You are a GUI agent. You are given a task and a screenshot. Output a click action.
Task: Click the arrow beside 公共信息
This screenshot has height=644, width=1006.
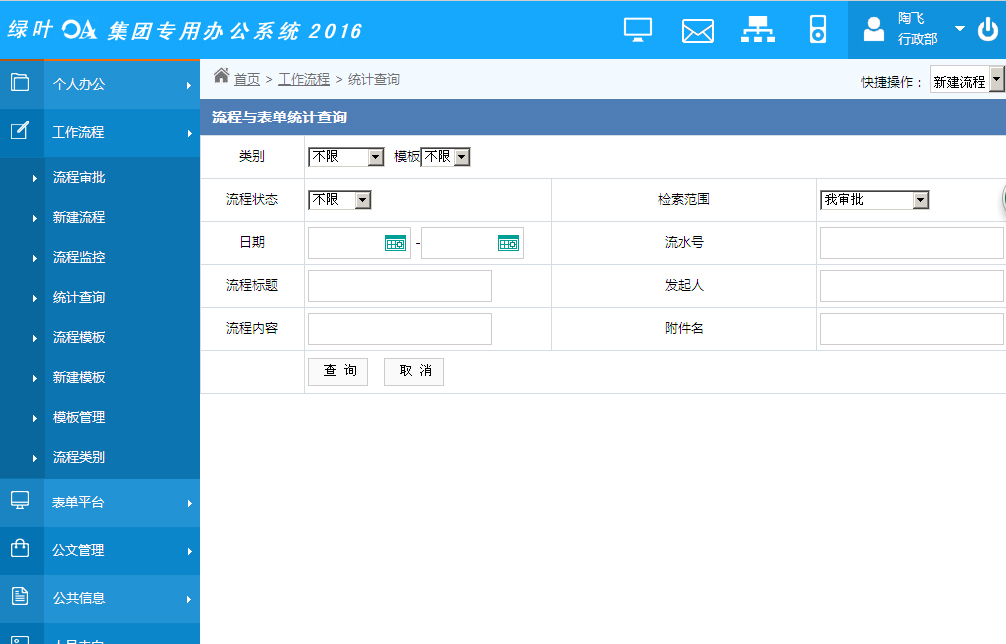[x=189, y=600]
